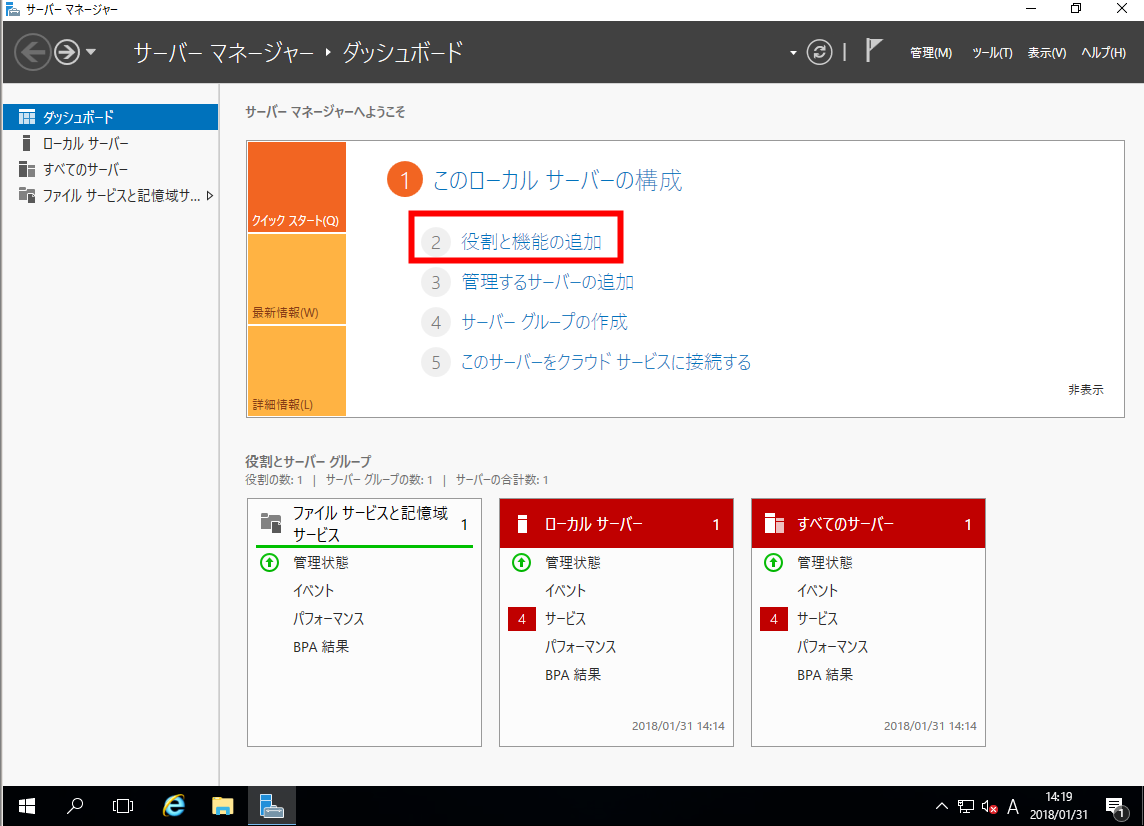The width and height of the screenshot is (1144, 826).
Task: Click パフォーマンス in すべてのサーバー tile
Action: pyautogui.click(x=832, y=646)
